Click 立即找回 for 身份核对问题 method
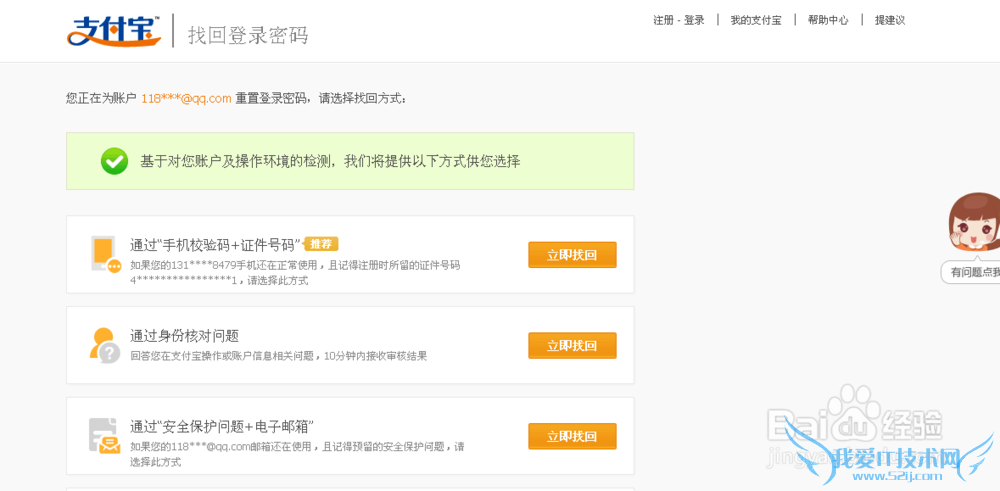The height and width of the screenshot is (491, 1000). point(572,346)
